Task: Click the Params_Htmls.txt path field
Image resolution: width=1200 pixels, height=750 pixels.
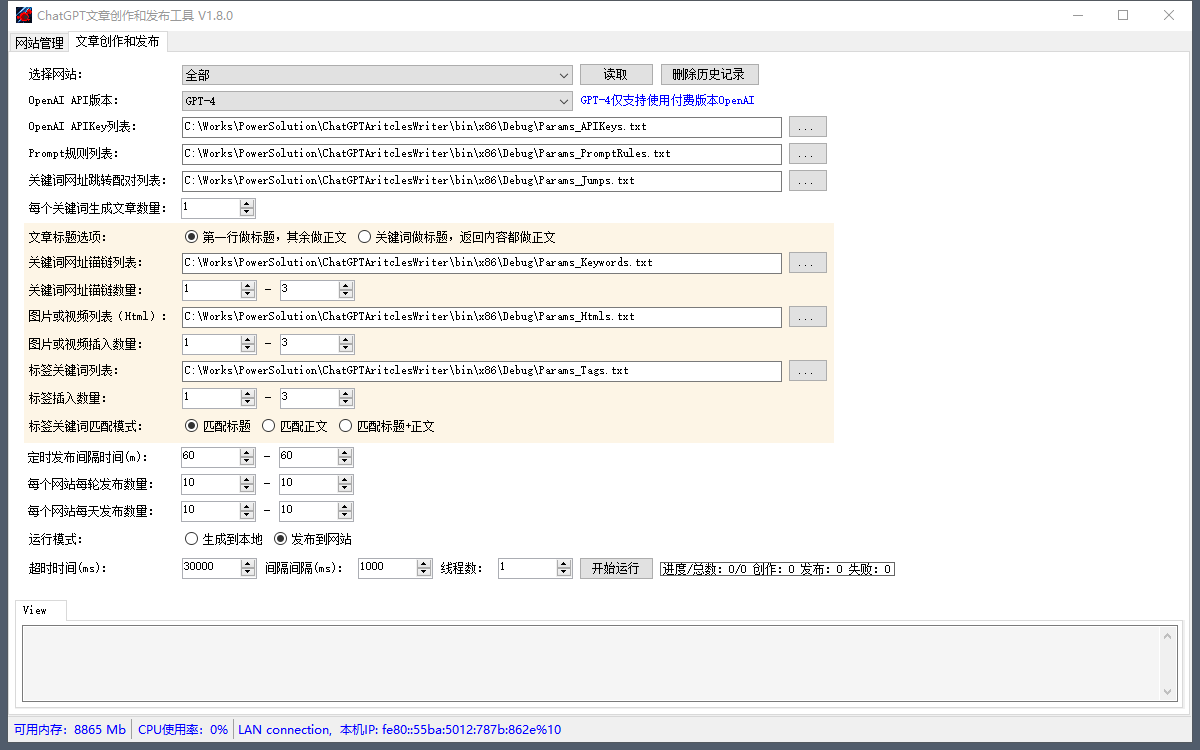Action: tap(481, 317)
